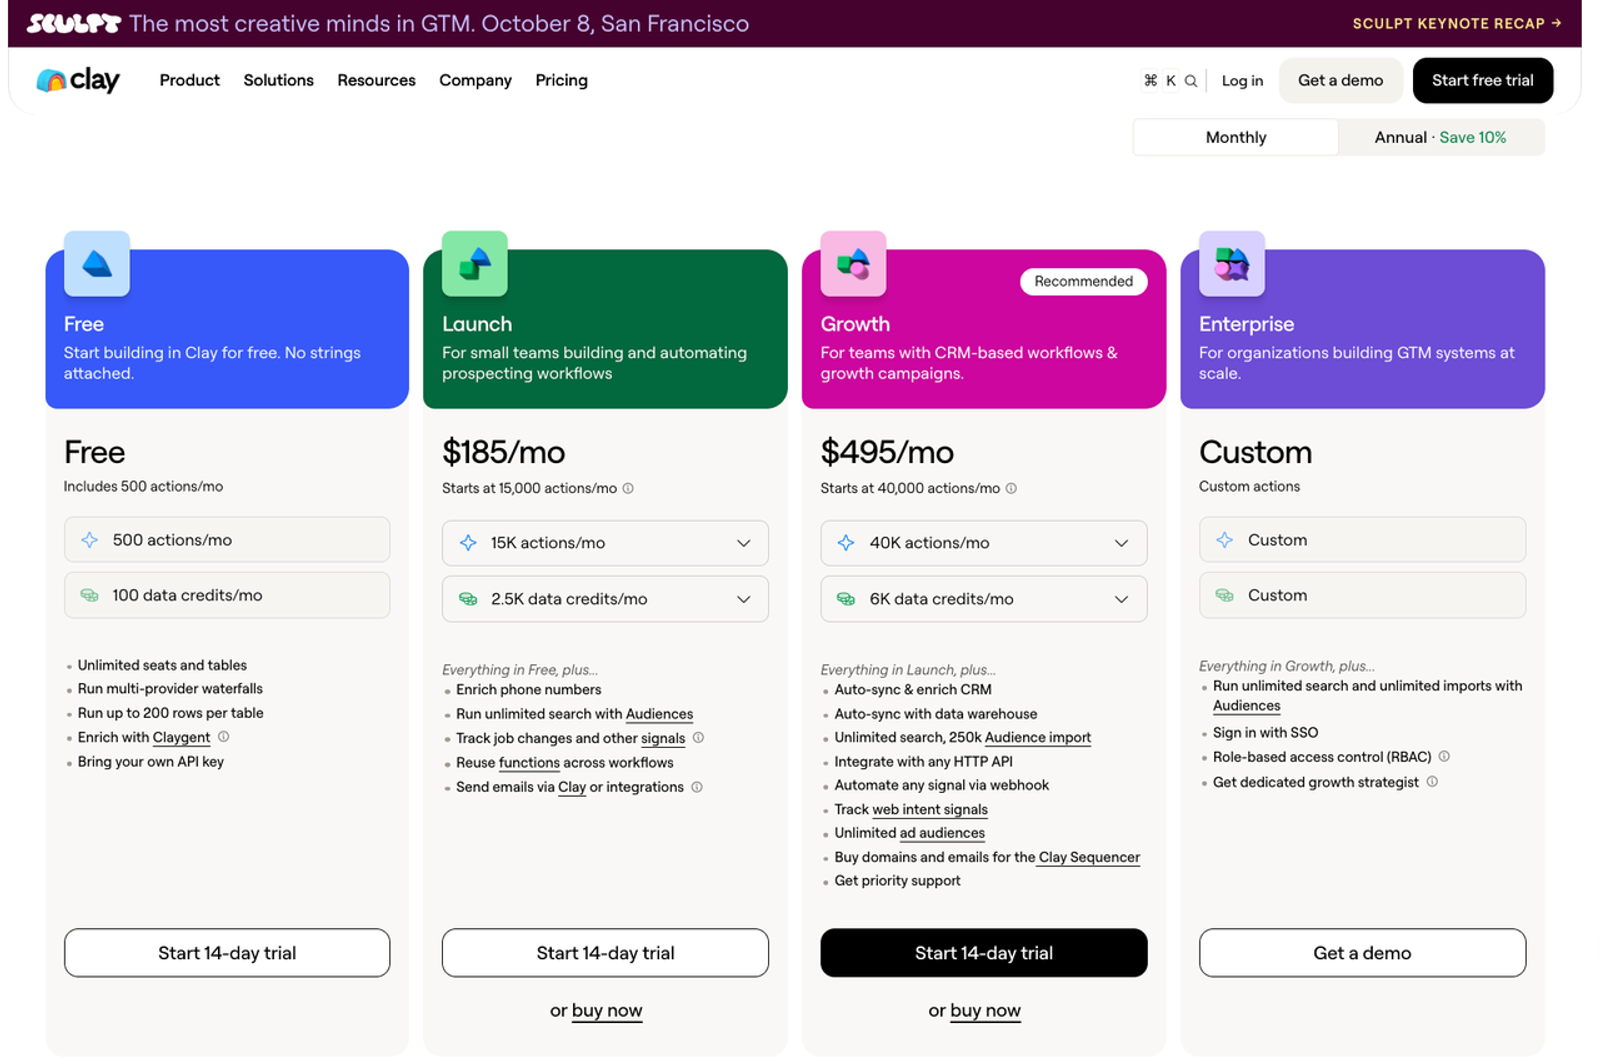Switch billing to Annual Save 10%
The width and height of the screenshot is (1600, 1060).
point(1440,137)
